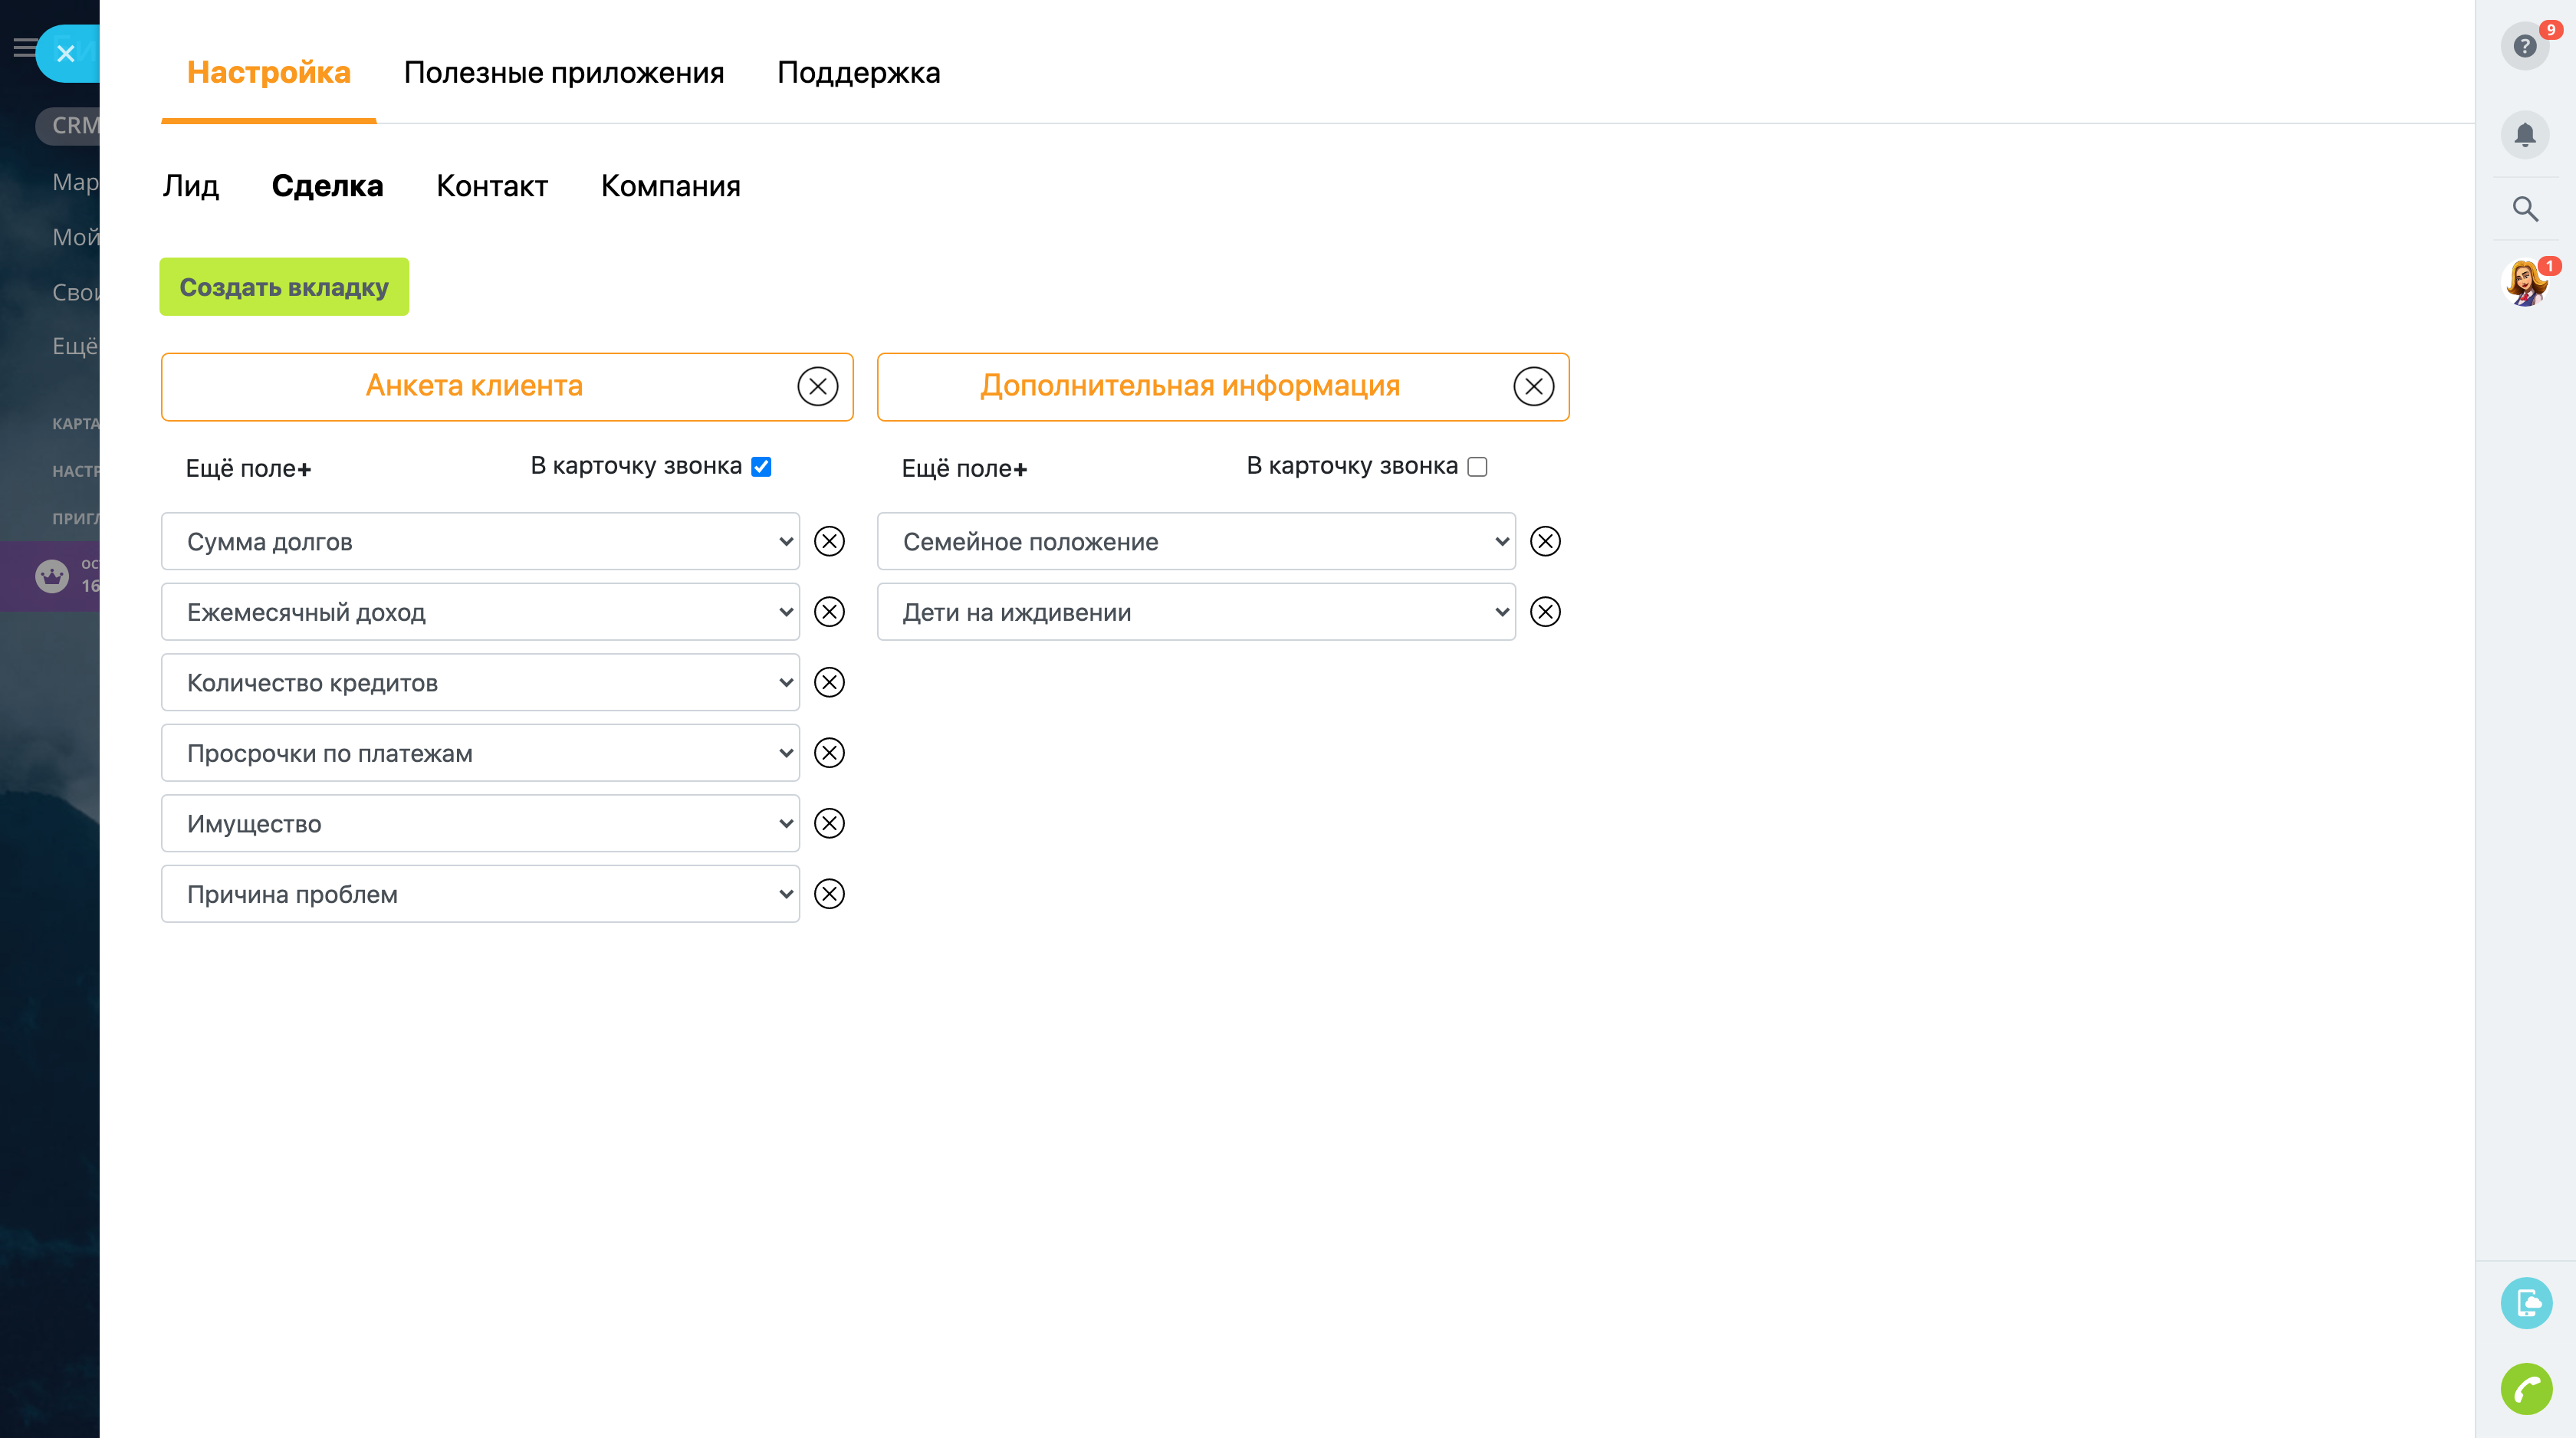Open search from the right sidebar

coord(2524,209)
